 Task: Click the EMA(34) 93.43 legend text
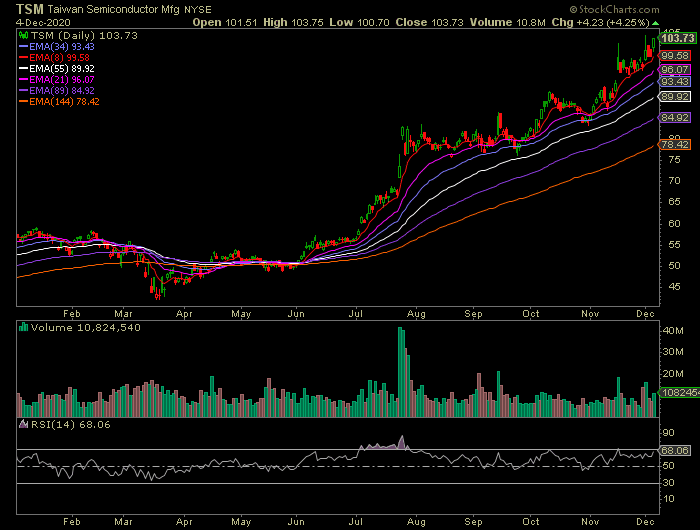(62, 46)
